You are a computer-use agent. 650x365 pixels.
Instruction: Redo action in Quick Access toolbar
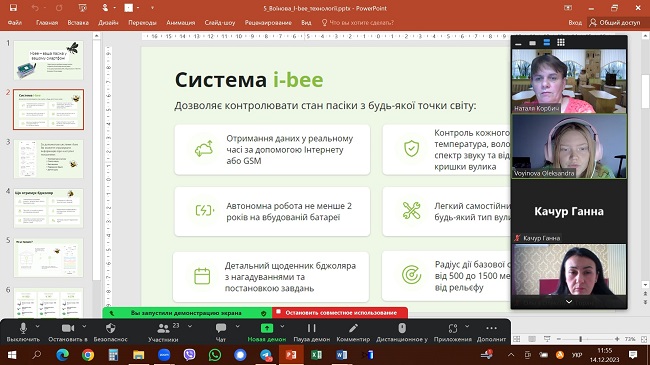point(59,8)
